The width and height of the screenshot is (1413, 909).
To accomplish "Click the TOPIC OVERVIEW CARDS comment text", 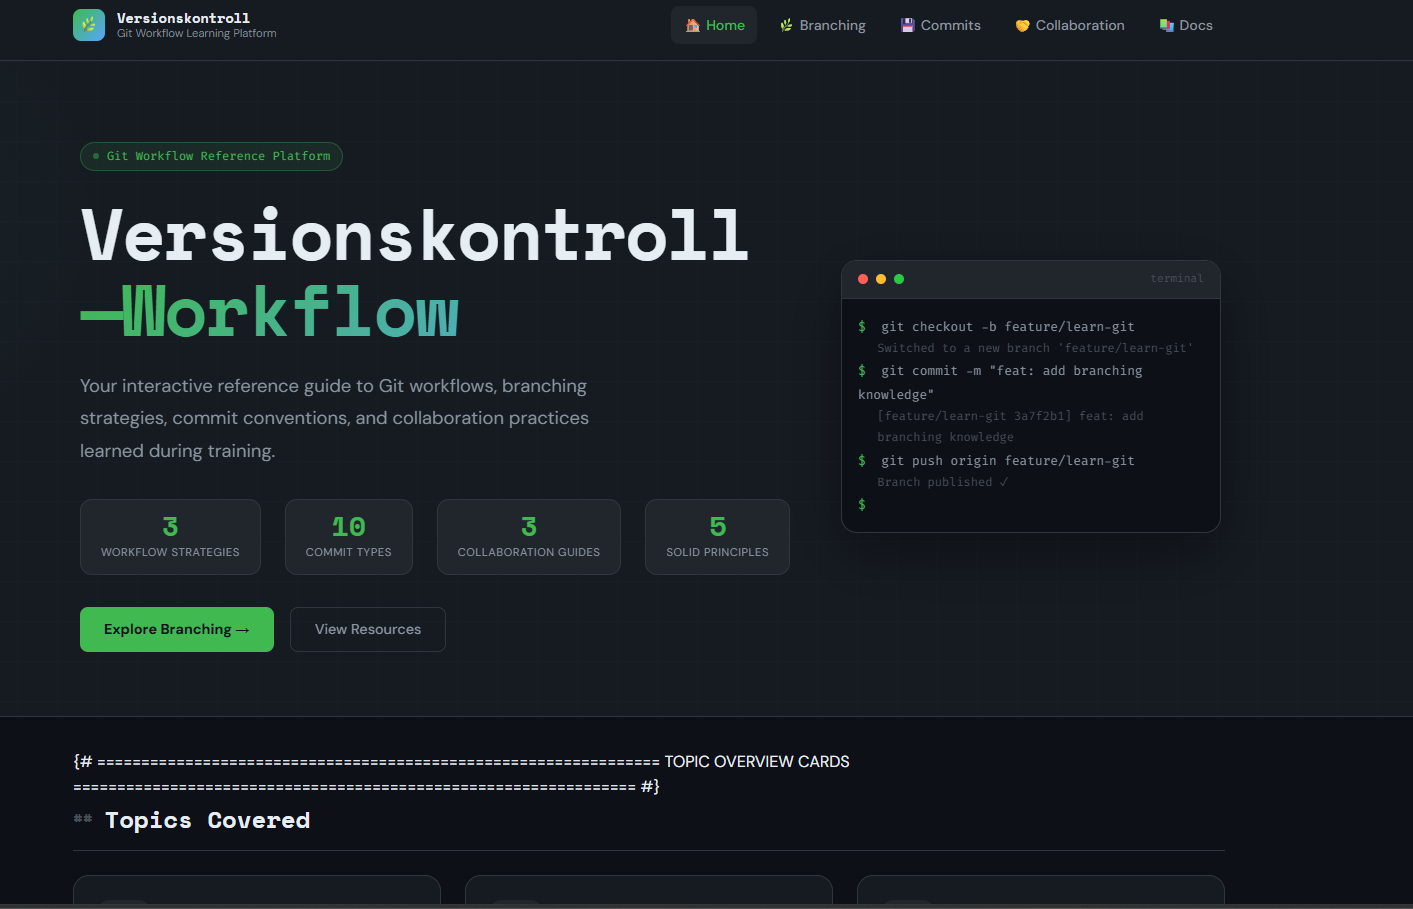I will tap(757, 762).
